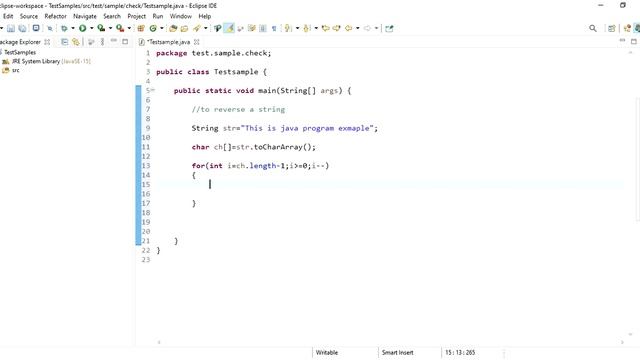The image size is (640, 360).
Task: Open the Run dropdown arrow
Action: pyautogui.click(x=91, y=28)
